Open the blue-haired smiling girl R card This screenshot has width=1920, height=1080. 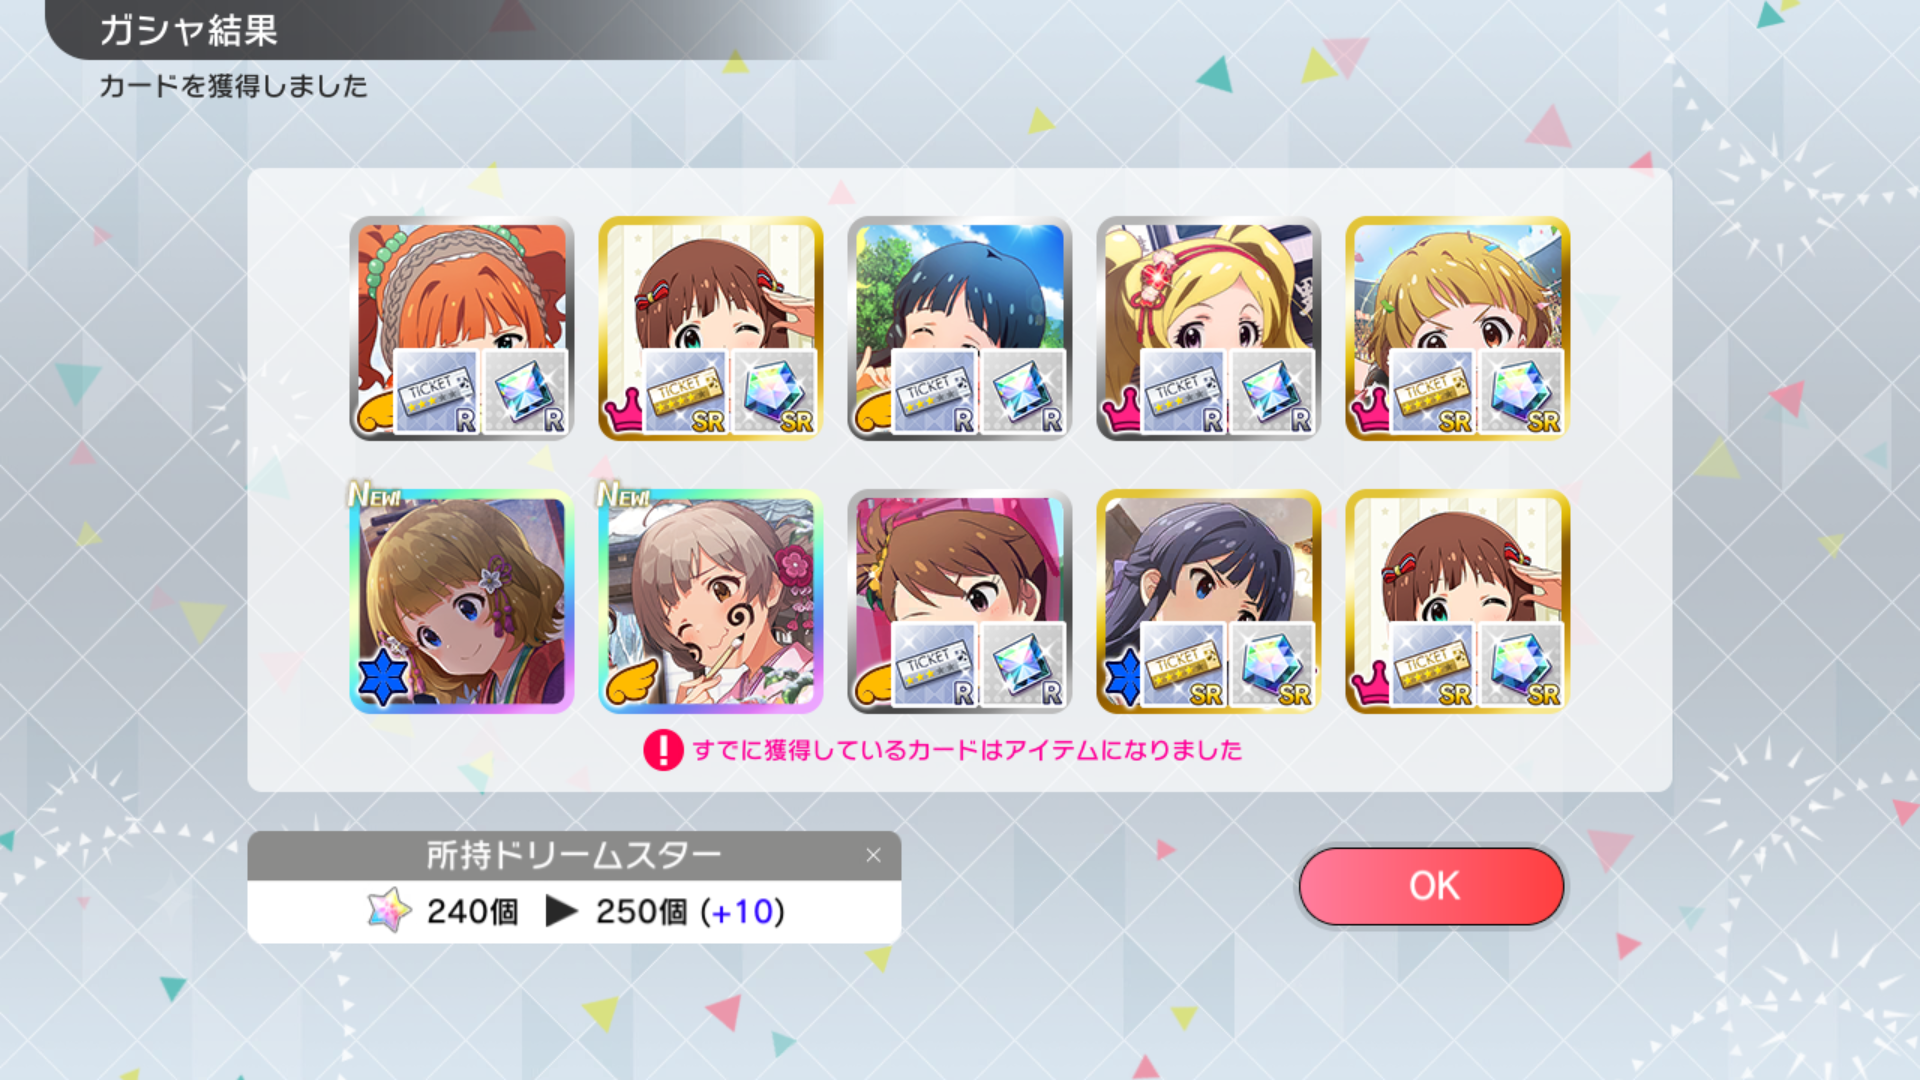959,328
